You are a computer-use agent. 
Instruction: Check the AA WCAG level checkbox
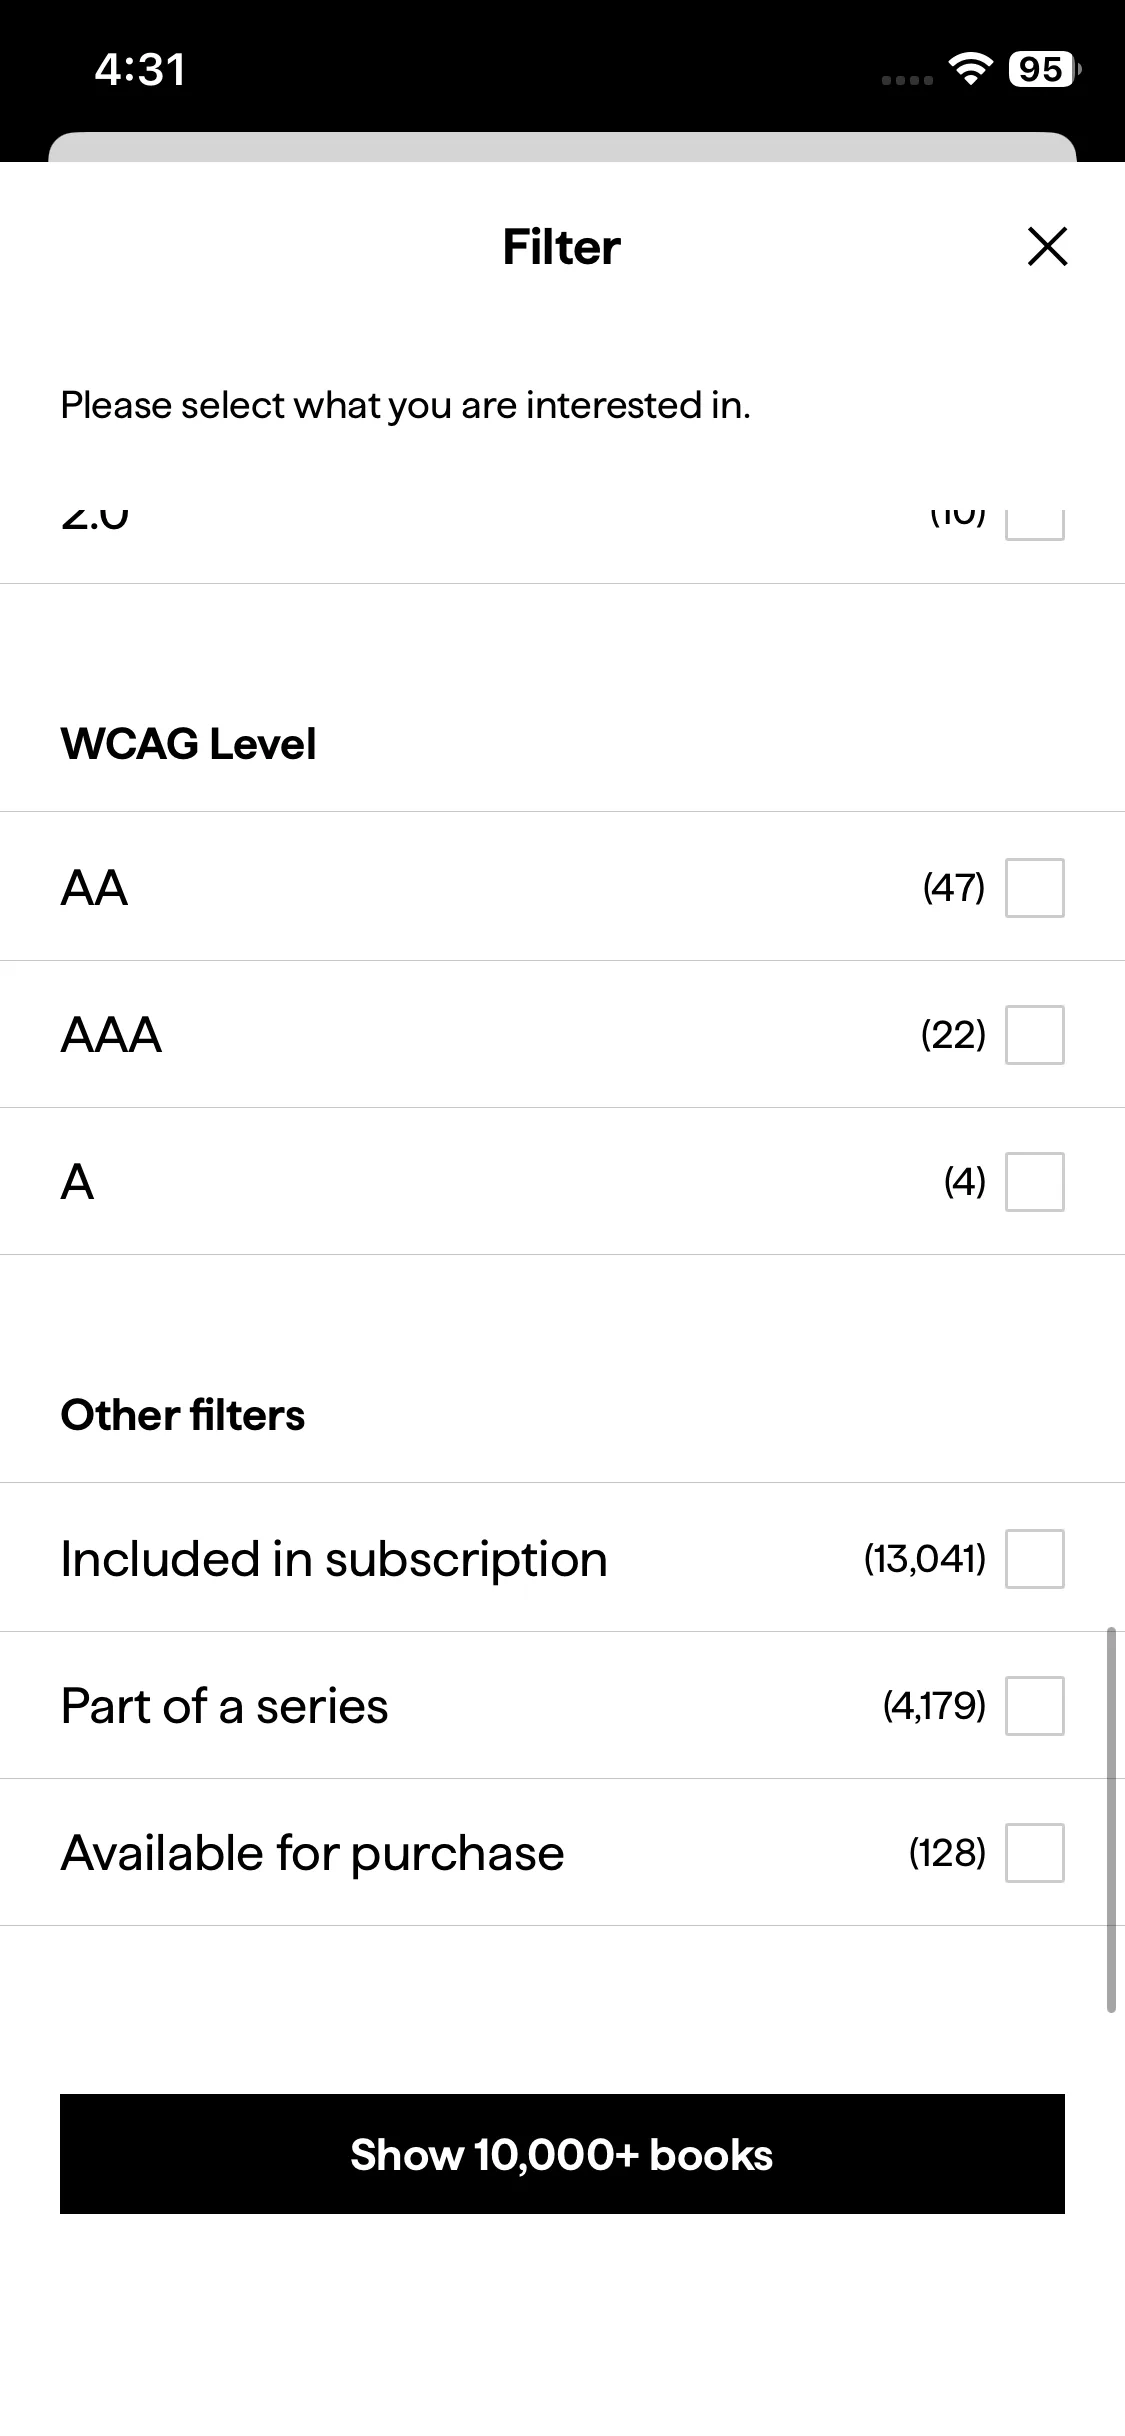(x=1034, y=887)
